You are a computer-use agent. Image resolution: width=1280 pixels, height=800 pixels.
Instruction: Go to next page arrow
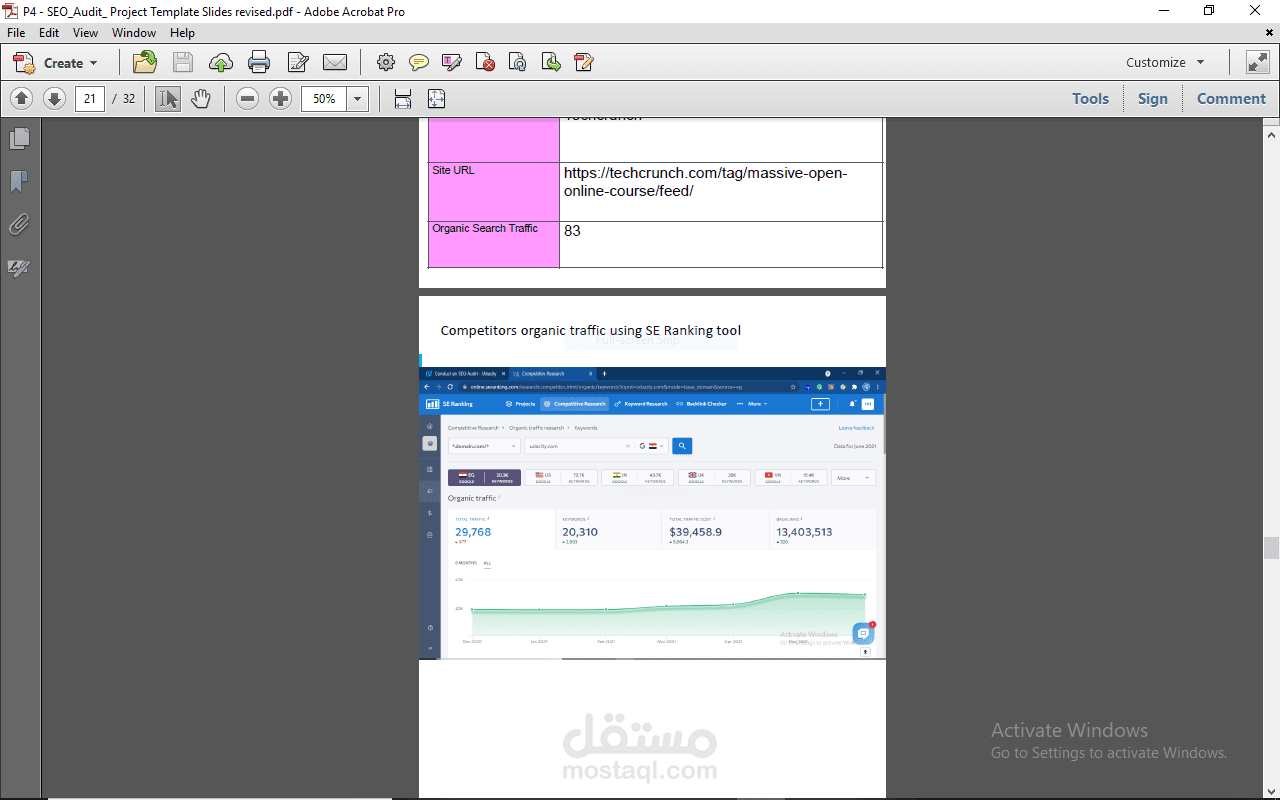pyautogui.click(x=55, y=99)
